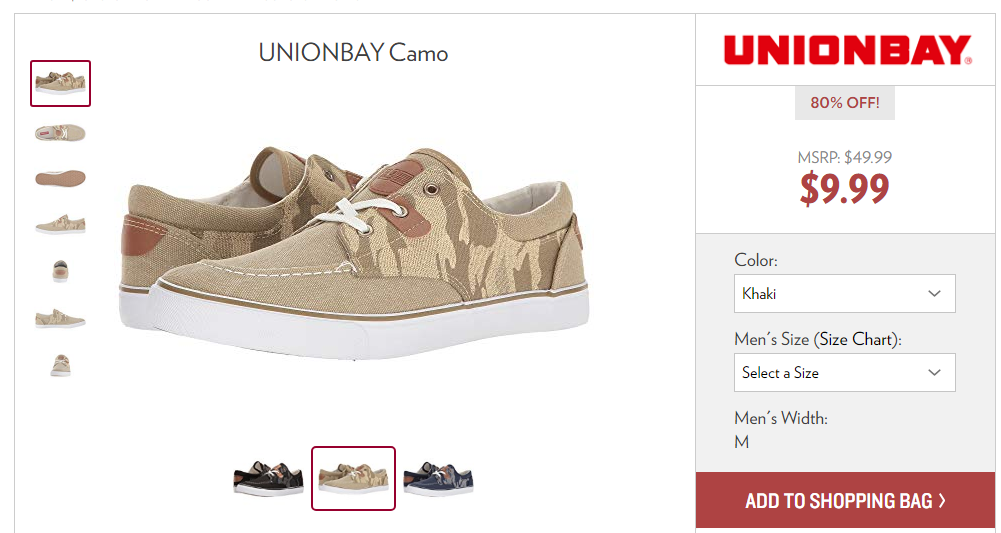The height and width of the screenshot is (533, 1001).
Task: Show the front toe view thumbnail
Action: [x=60, y=364]
